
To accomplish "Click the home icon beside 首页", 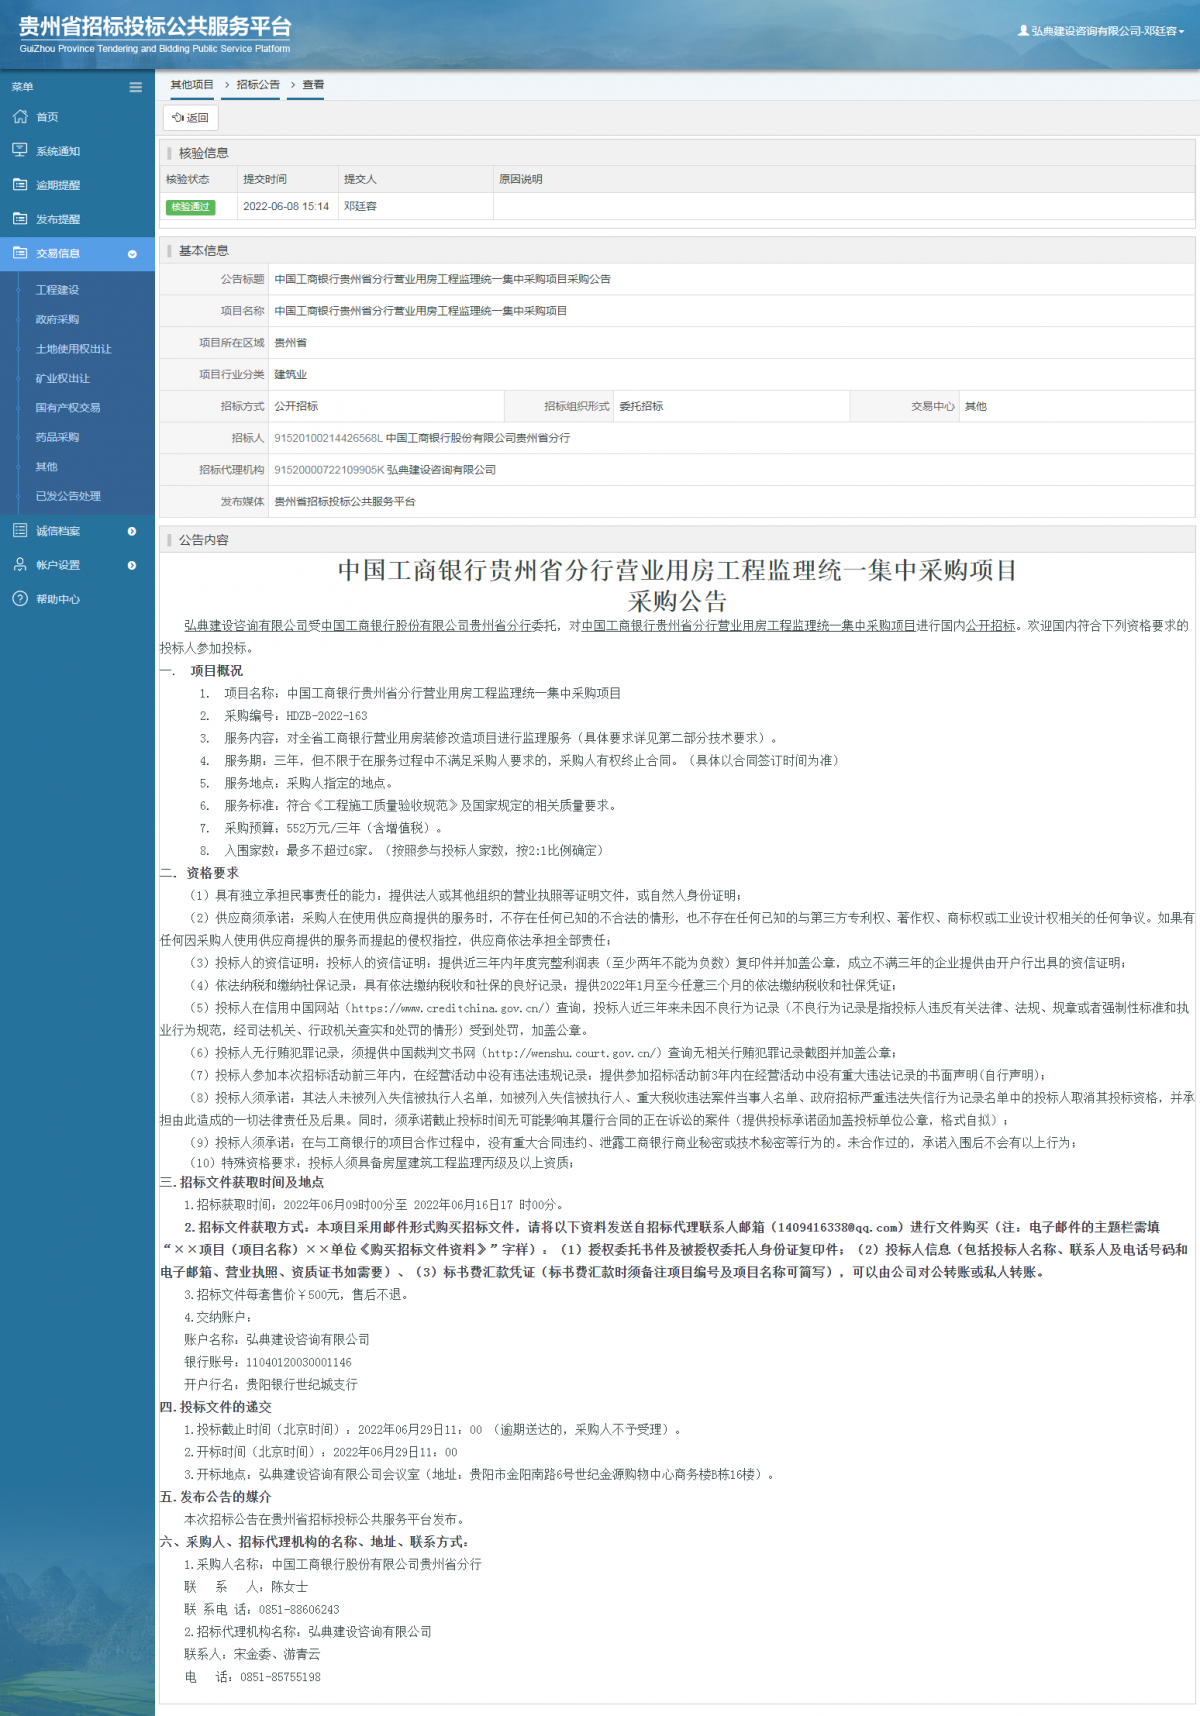I will coord(20,117).
